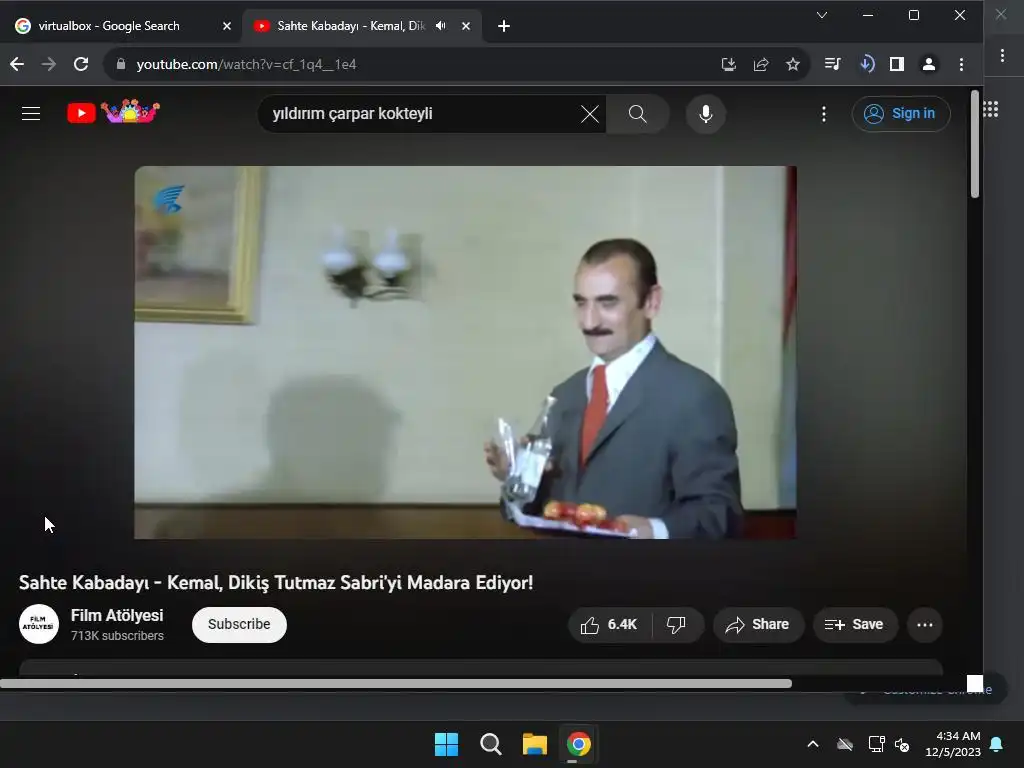
Task: Save video to a playlist
Action: click(854, 625)
